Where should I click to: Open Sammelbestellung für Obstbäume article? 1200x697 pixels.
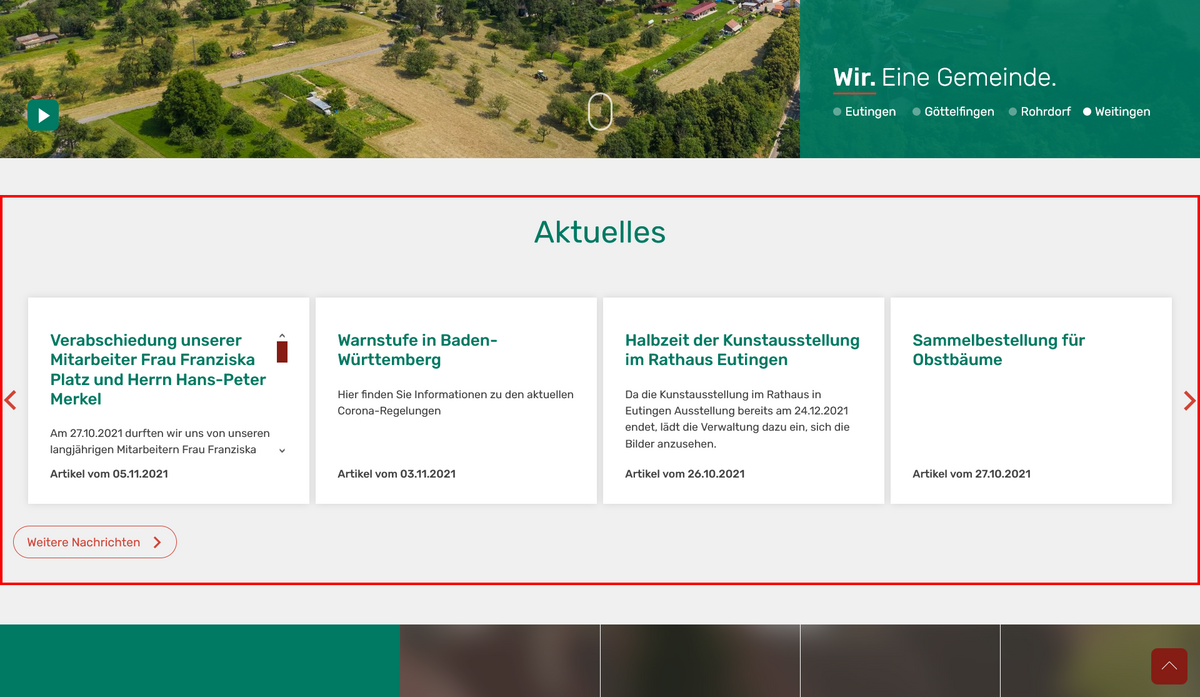999,350
